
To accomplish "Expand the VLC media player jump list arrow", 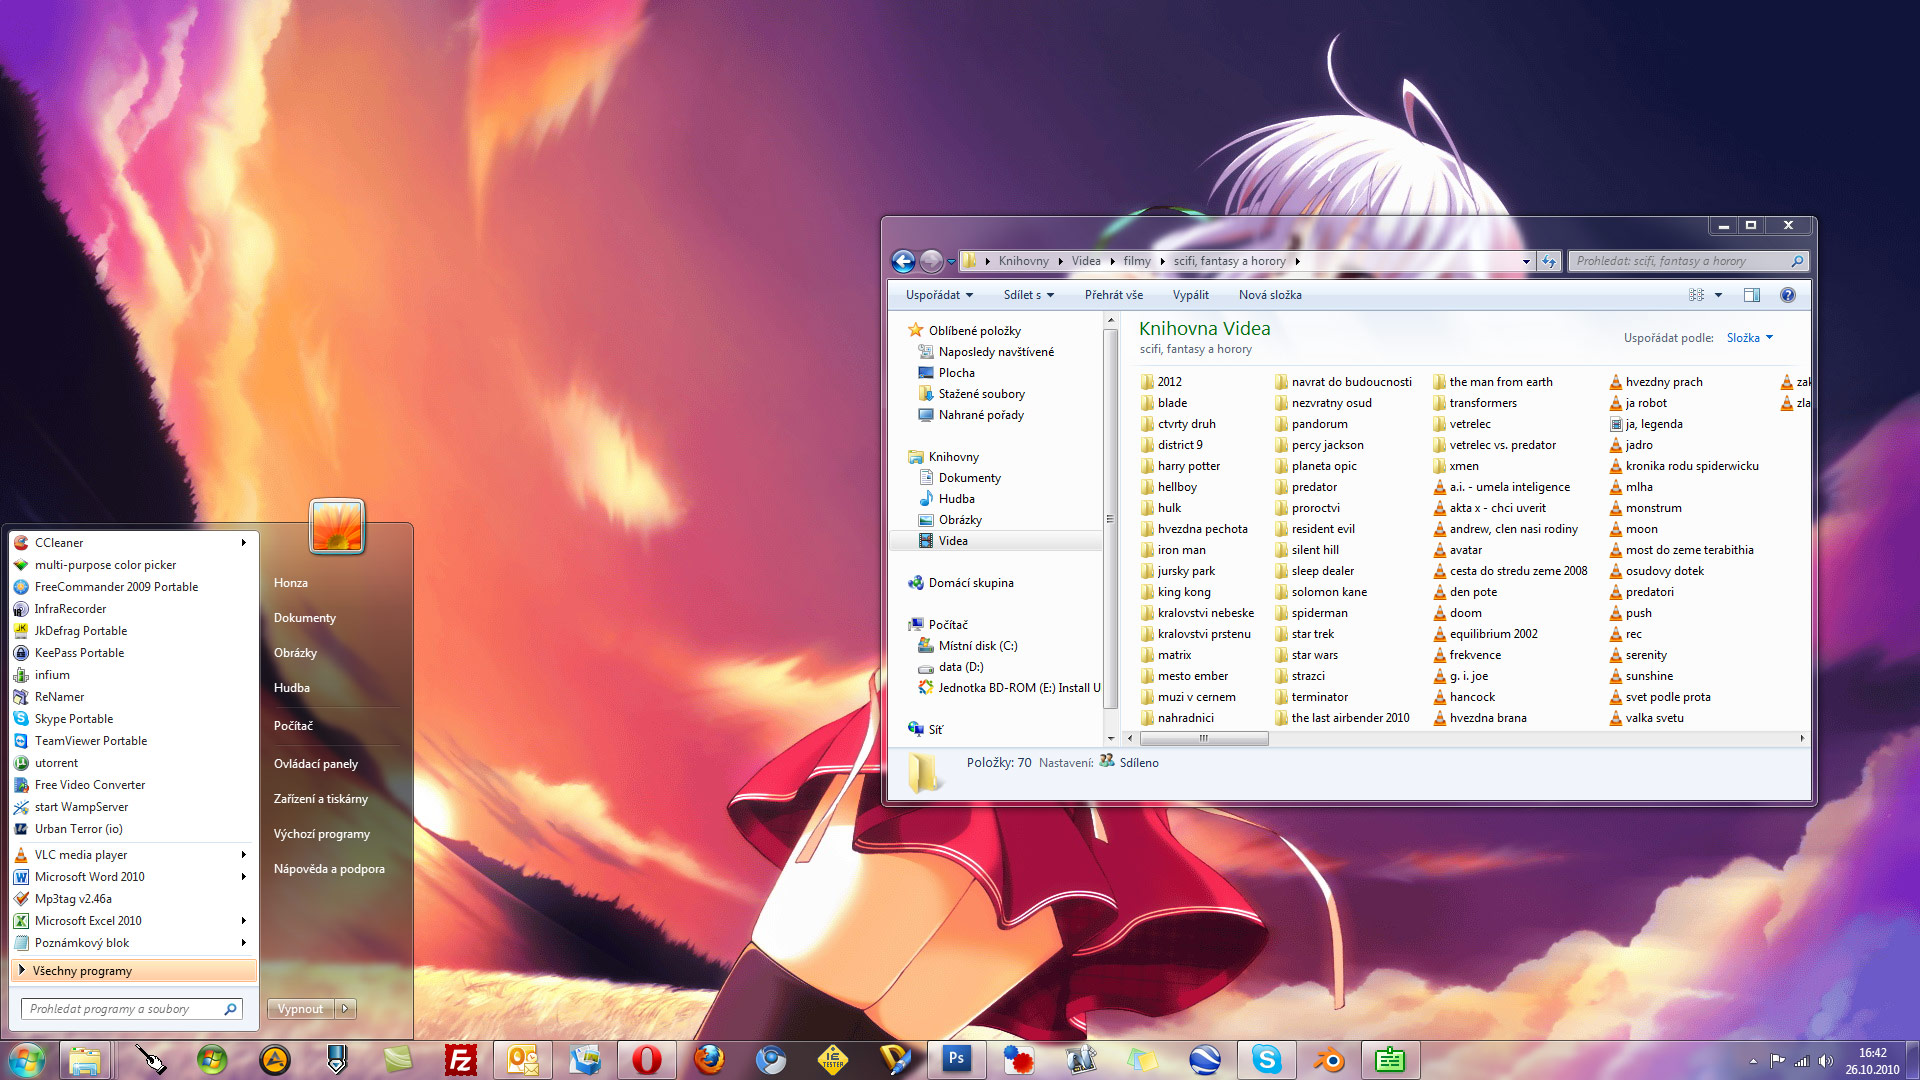I will point(243,855).
